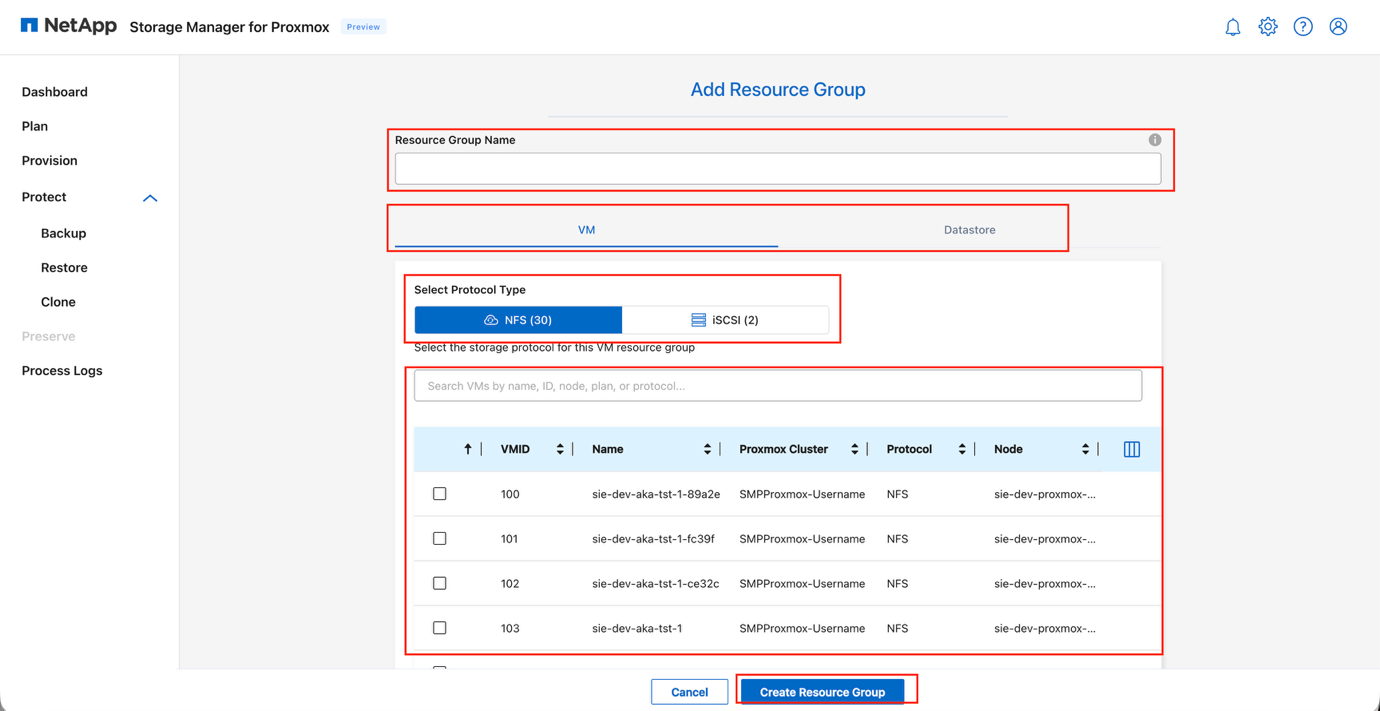Screen dimensions: 1380x711
Task: Click the Cancel button
Action: pos(689,691)
